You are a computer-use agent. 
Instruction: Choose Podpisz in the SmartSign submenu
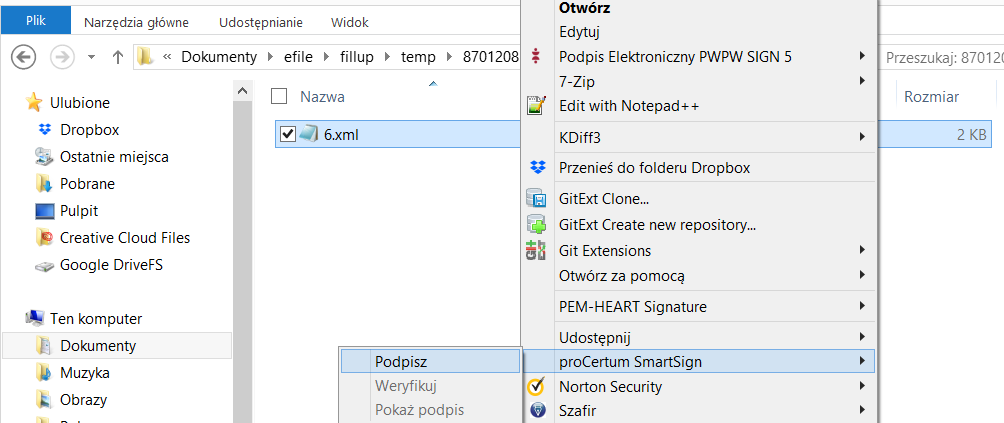coord(430,362)
